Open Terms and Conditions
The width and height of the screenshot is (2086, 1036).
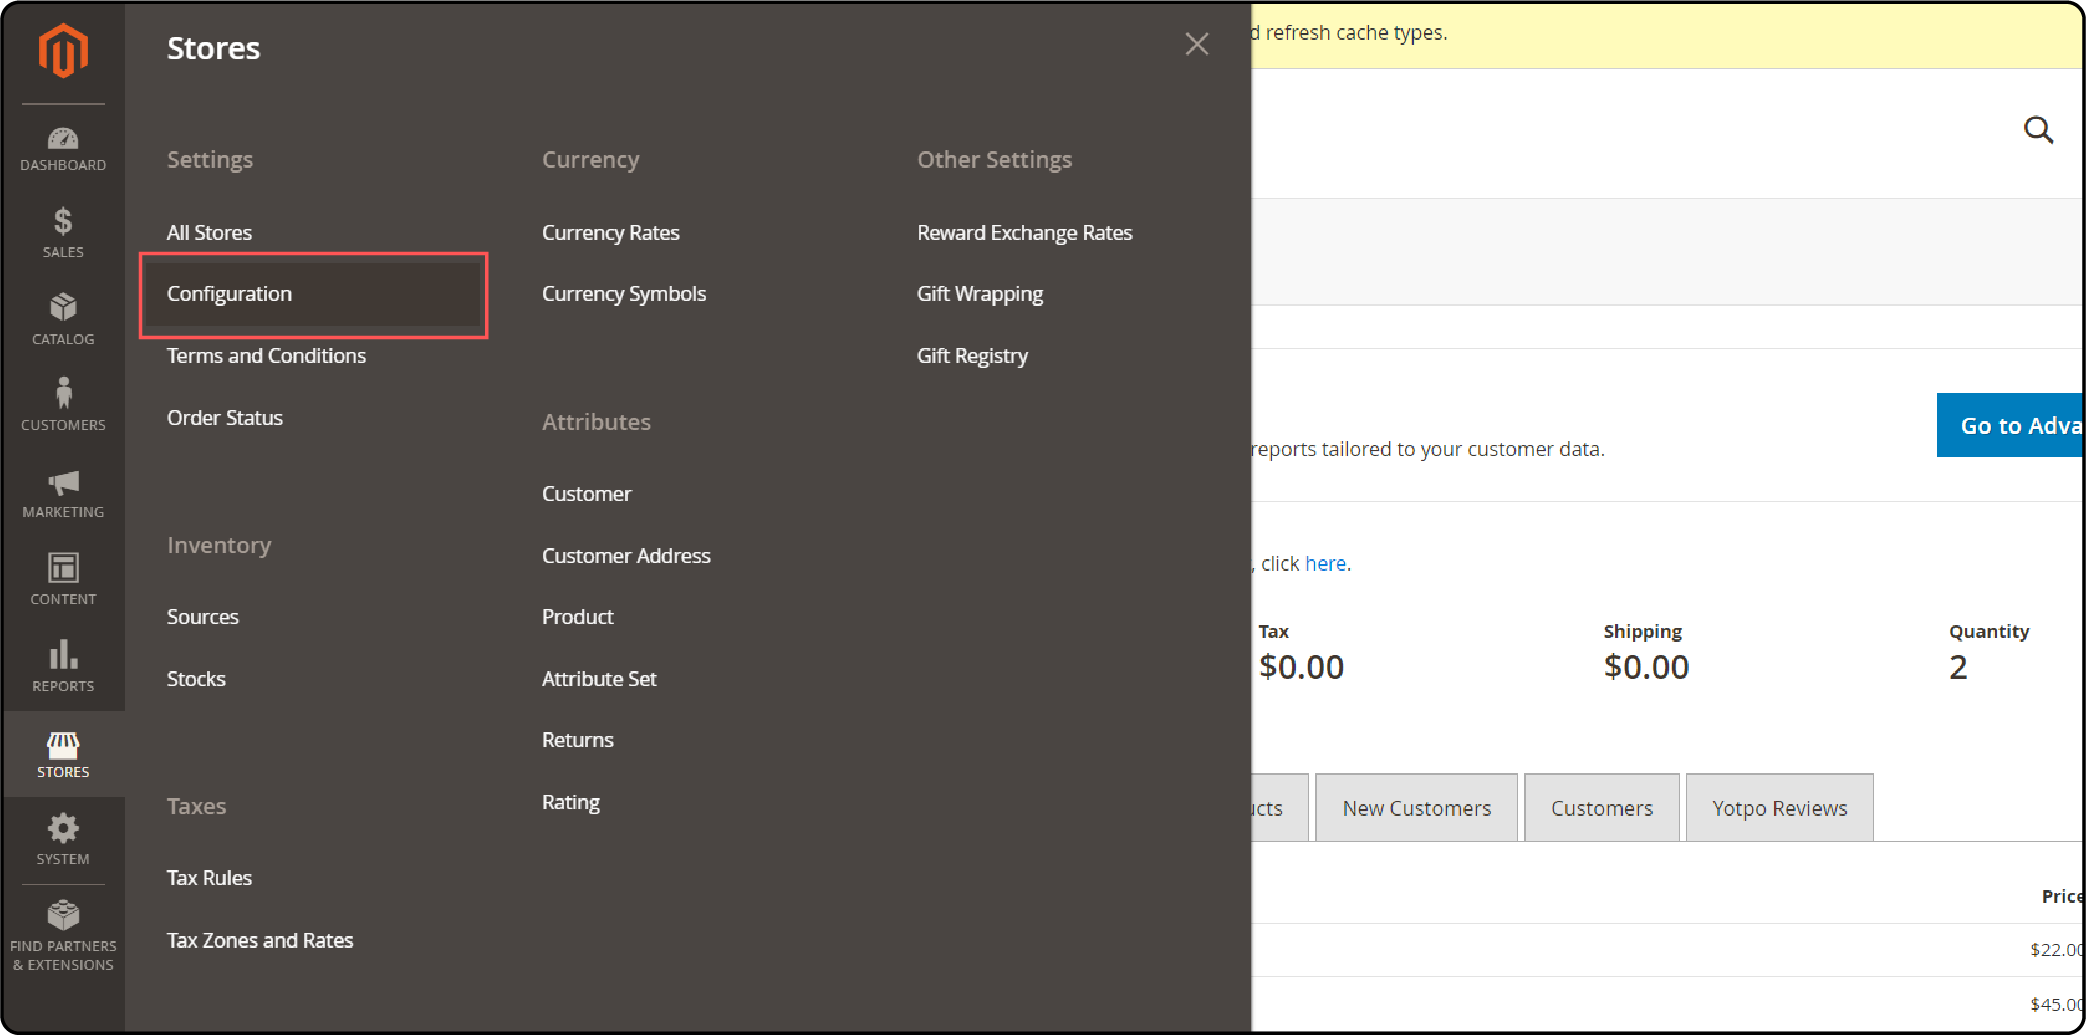(x=266, y=356)
